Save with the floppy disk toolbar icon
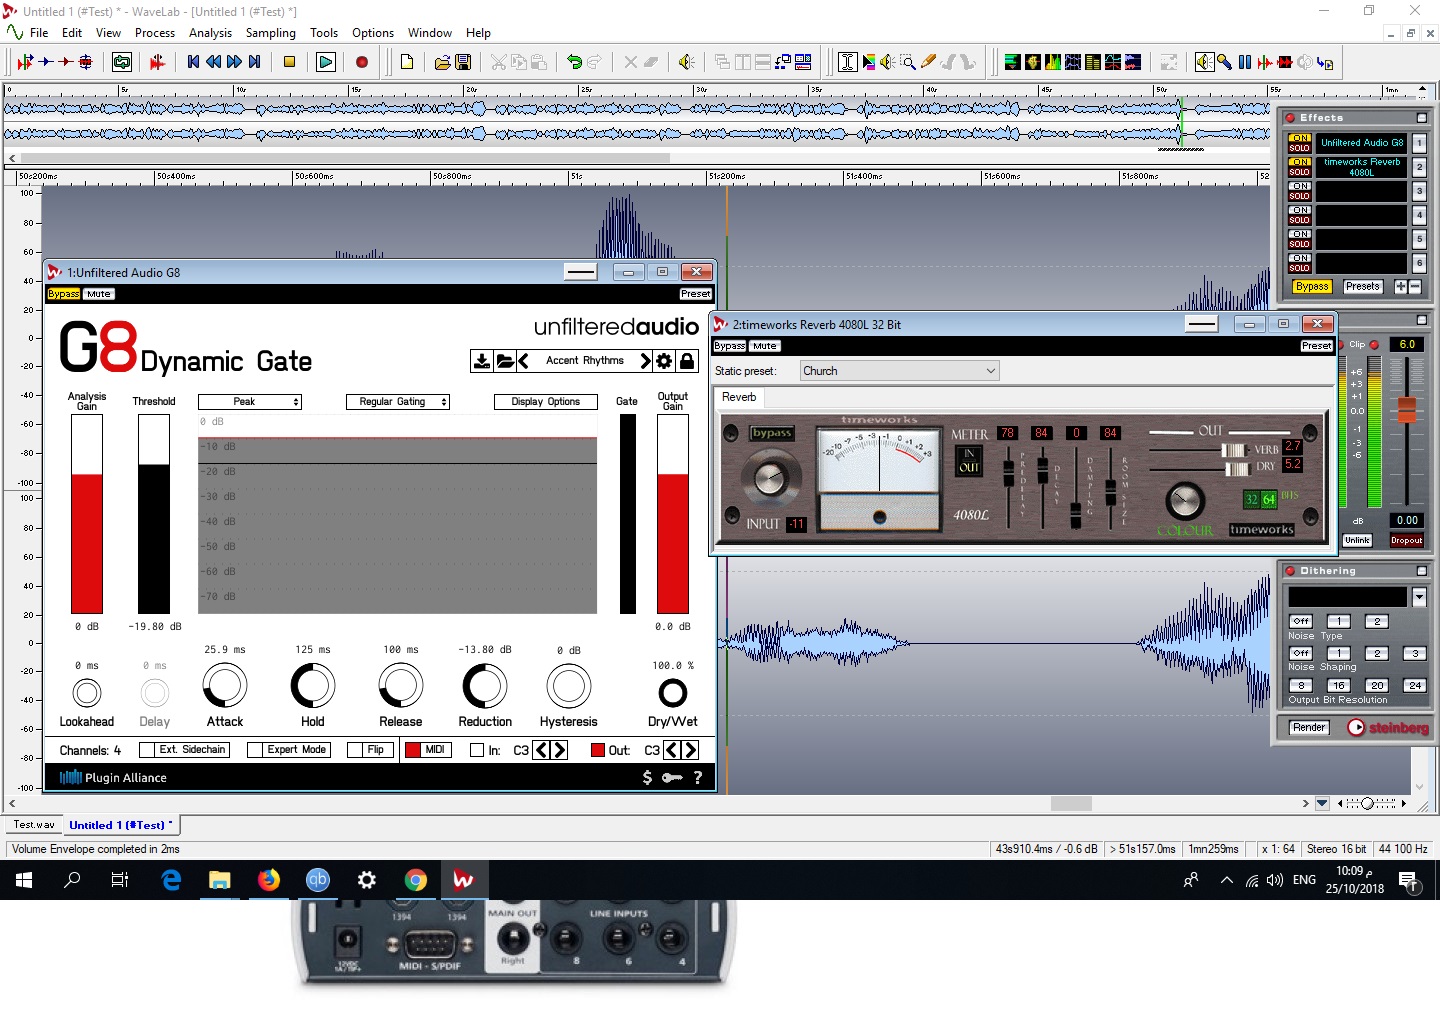The image size is (1440, 1024). [x=463, y=62]
